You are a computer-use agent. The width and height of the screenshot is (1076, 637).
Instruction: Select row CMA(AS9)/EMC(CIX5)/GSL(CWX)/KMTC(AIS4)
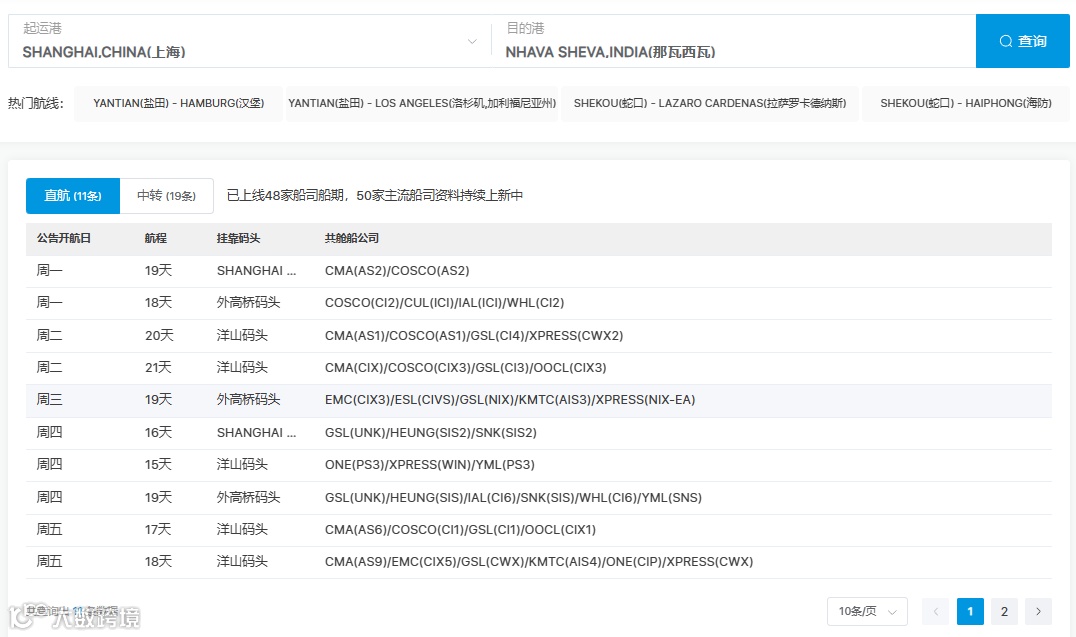(539, 562)
